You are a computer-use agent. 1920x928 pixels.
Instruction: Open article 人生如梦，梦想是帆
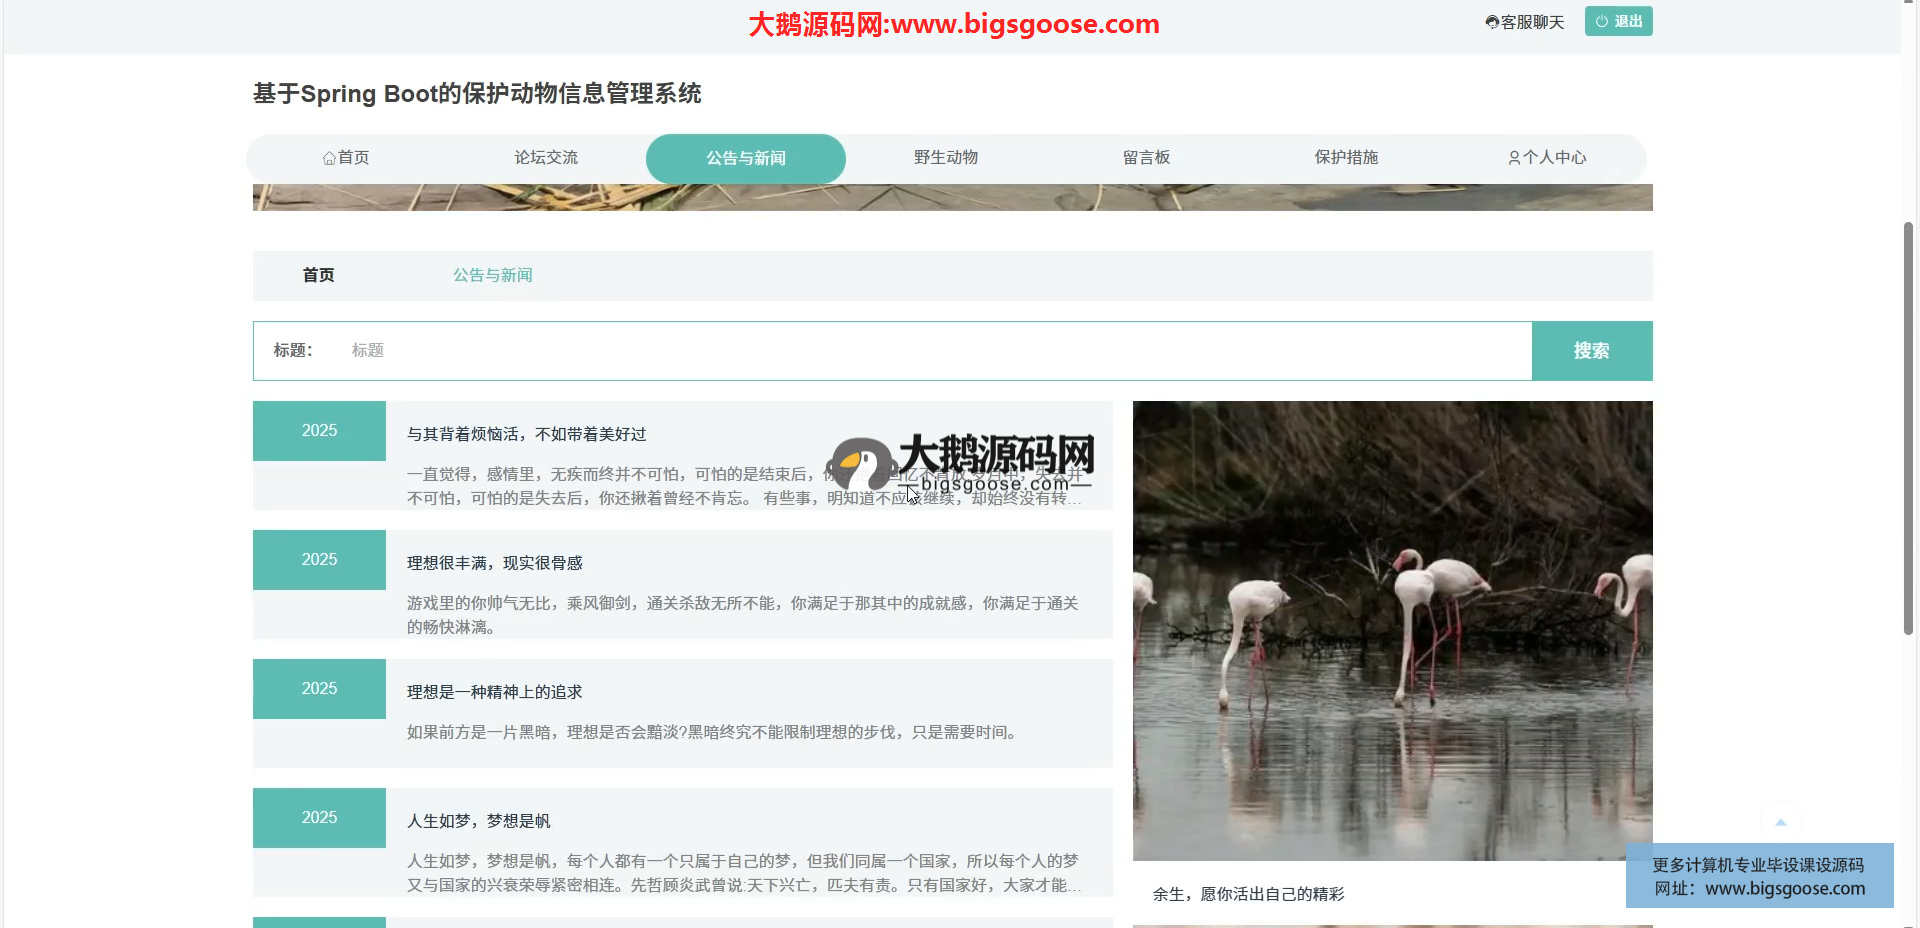(x=478, y=821)
